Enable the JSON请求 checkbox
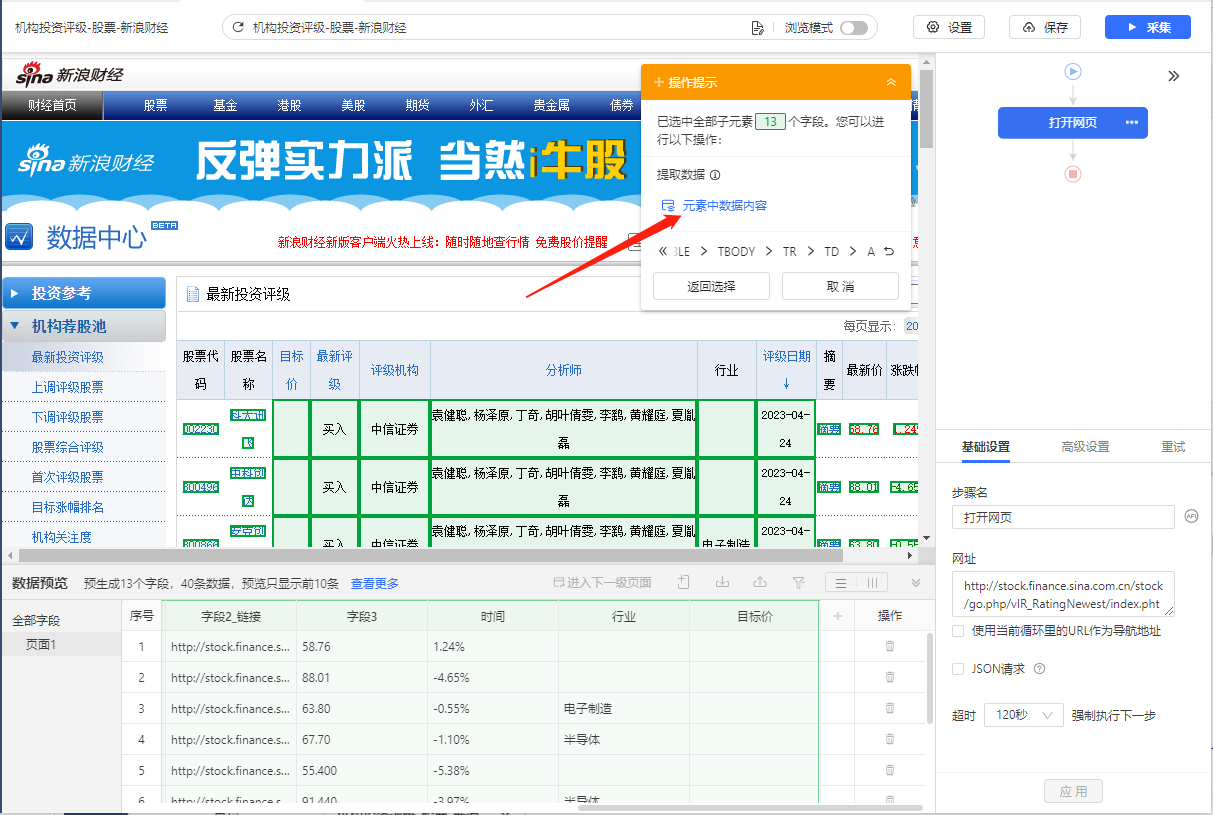 coord(958,669)
